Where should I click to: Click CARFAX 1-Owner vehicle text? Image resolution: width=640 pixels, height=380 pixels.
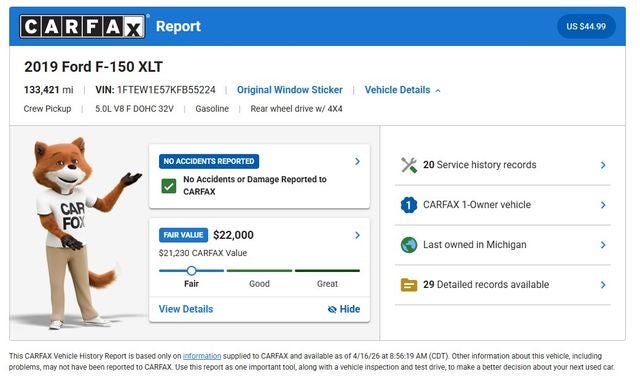pyautogui.click(x=477, y=205)
